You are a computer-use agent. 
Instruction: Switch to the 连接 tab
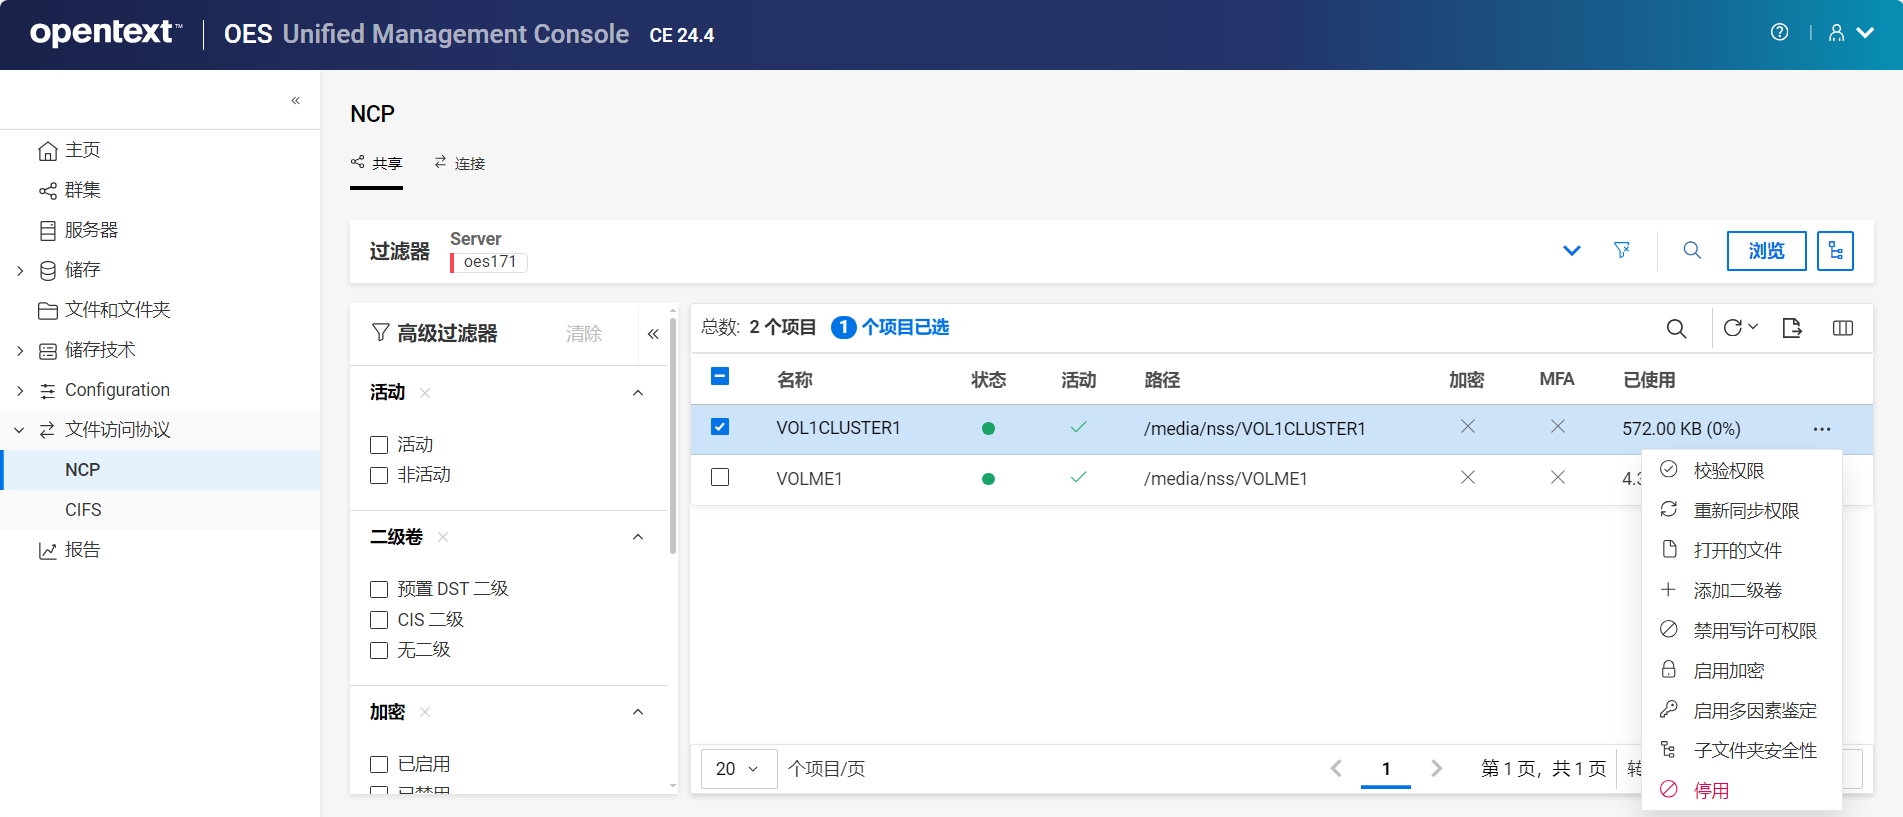(x=460, y=163)
